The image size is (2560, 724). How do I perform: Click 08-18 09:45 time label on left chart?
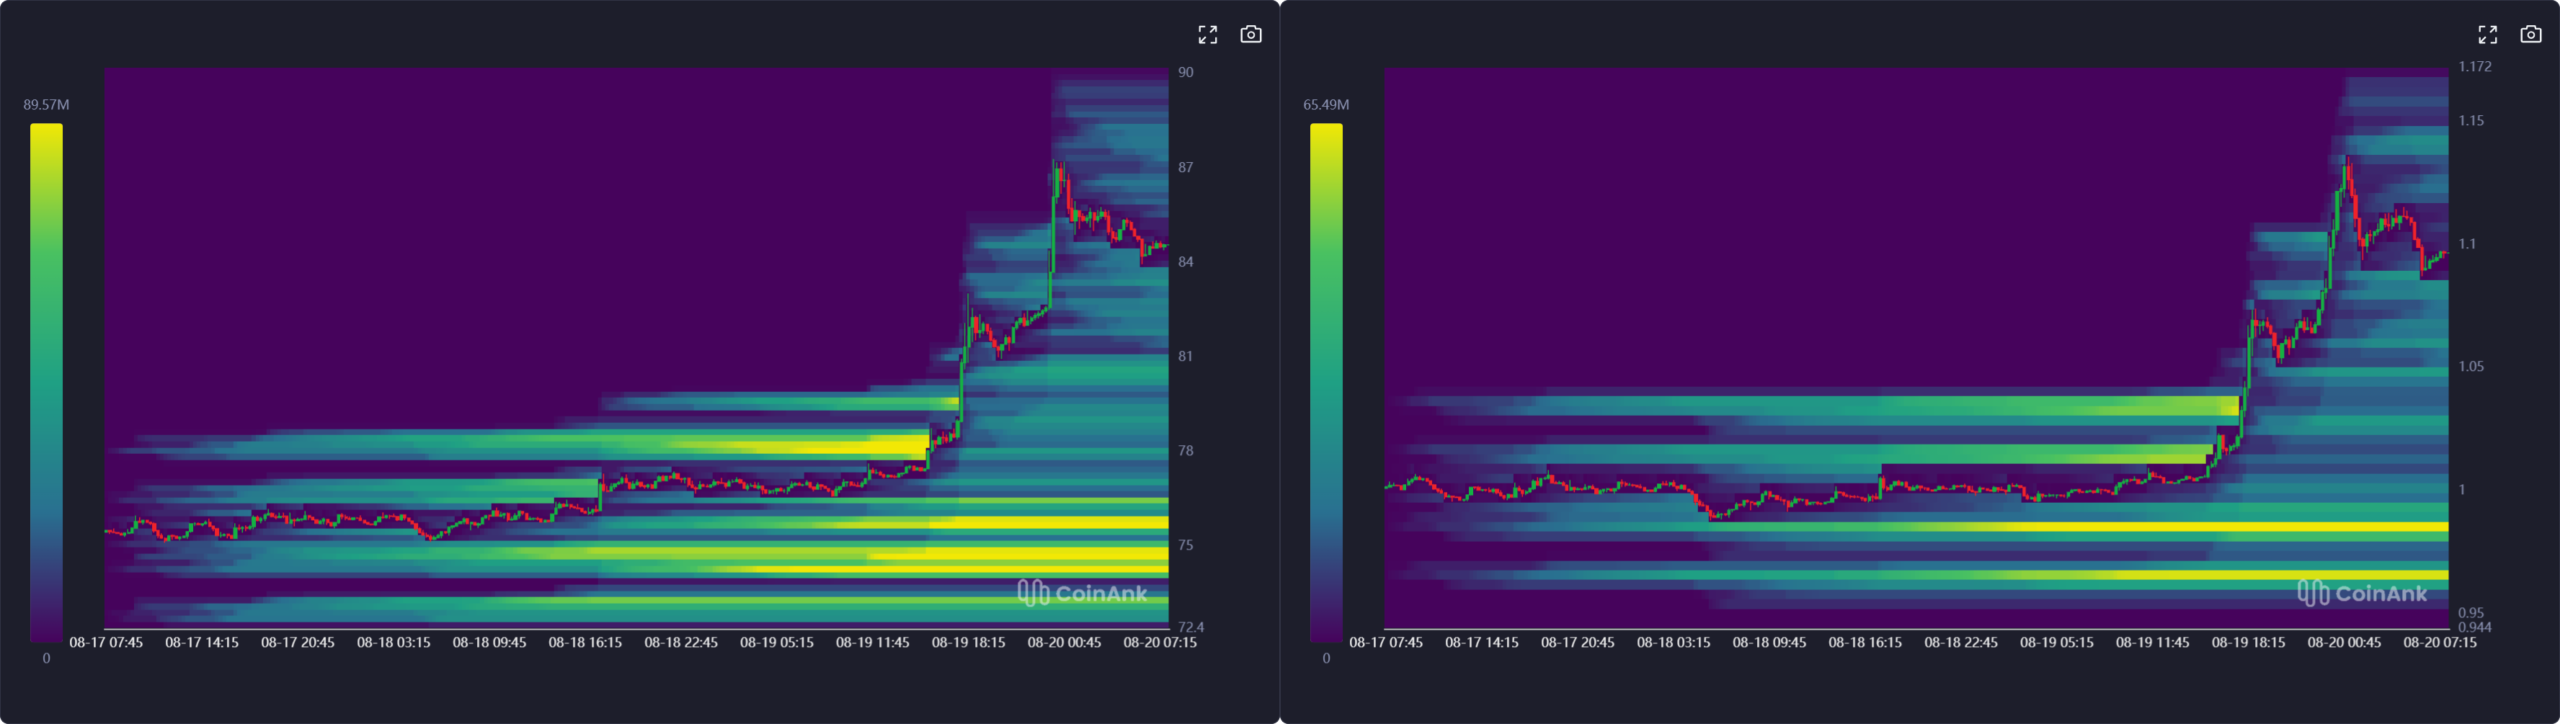[x=489, y=642]
